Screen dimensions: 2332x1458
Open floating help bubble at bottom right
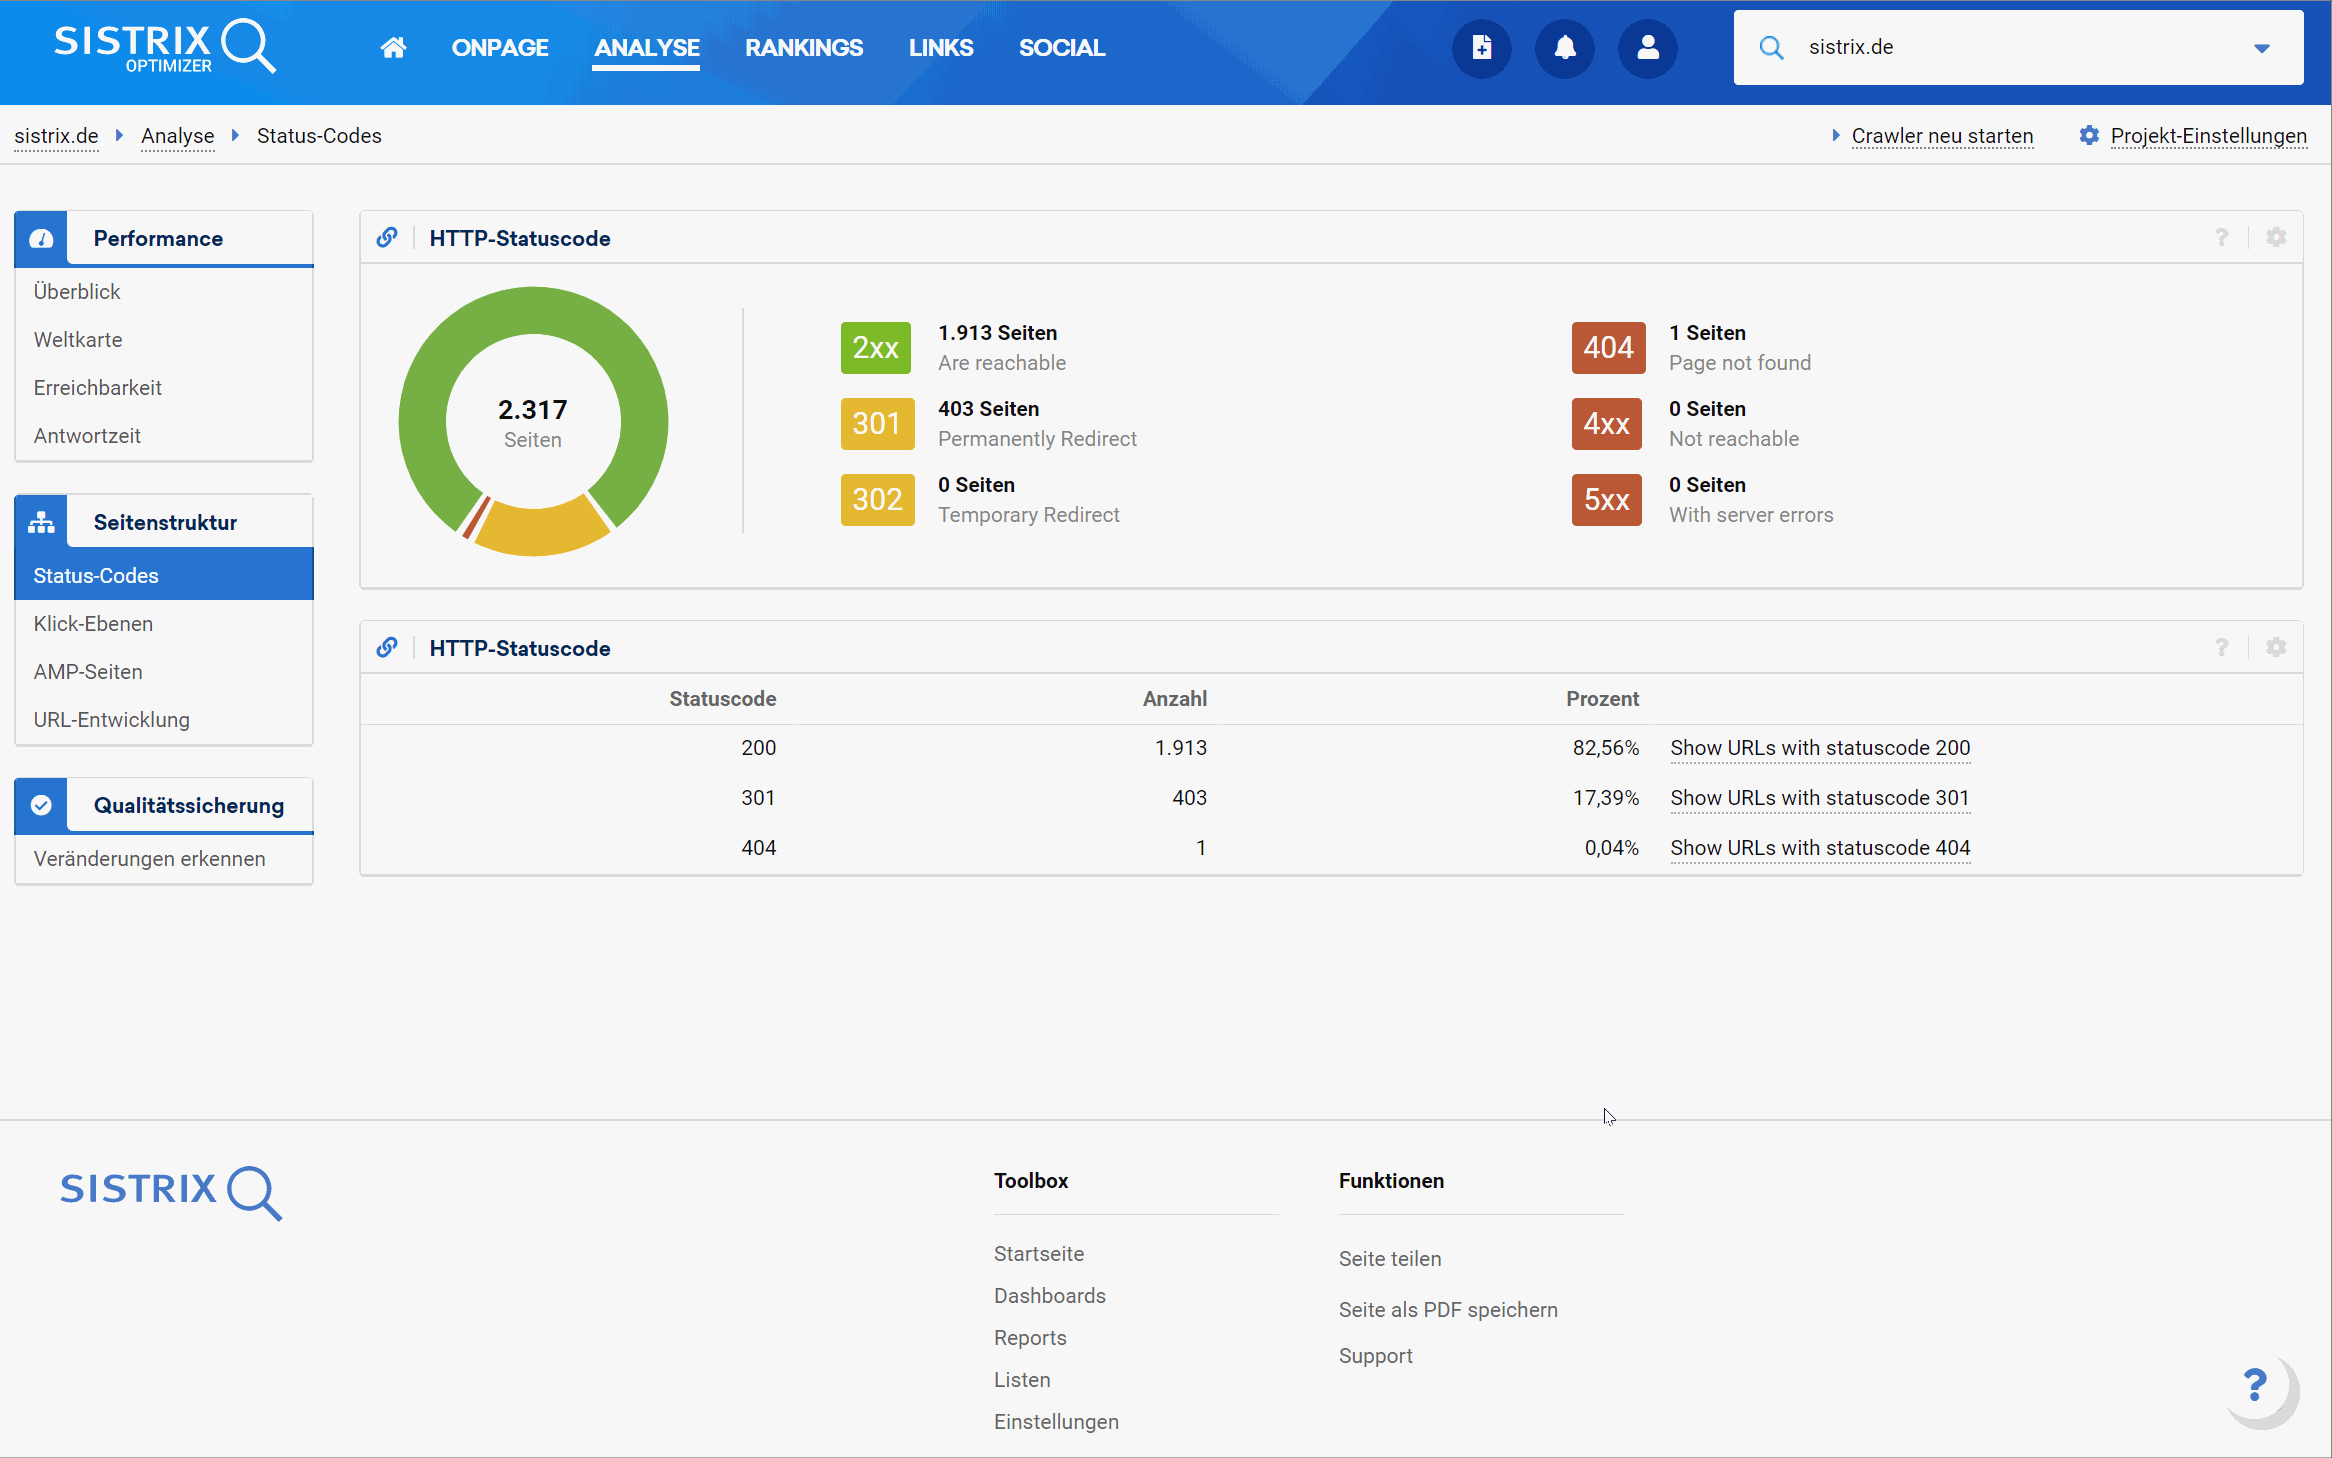pos(2257,1387)
